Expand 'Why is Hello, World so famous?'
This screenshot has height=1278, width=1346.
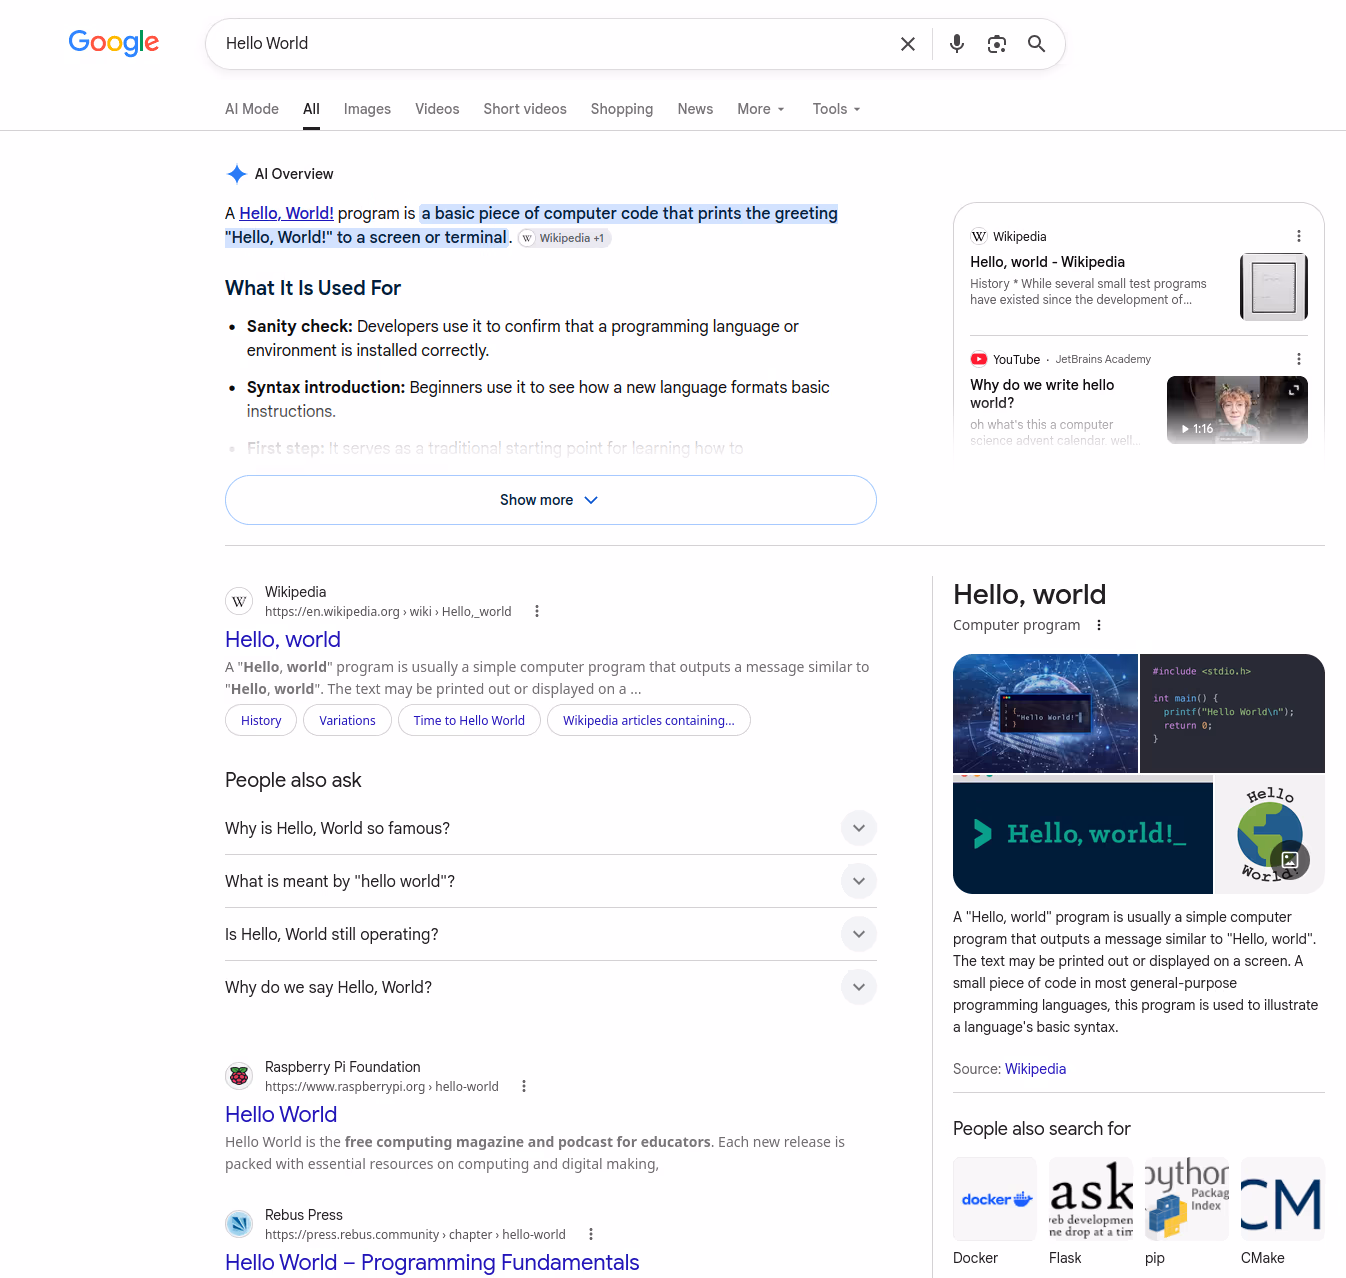(551, 828)
